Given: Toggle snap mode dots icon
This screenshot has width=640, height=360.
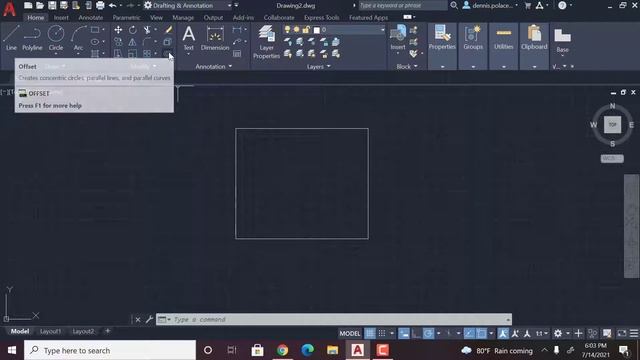Looking at the screenshot, I should click(382, 333).
